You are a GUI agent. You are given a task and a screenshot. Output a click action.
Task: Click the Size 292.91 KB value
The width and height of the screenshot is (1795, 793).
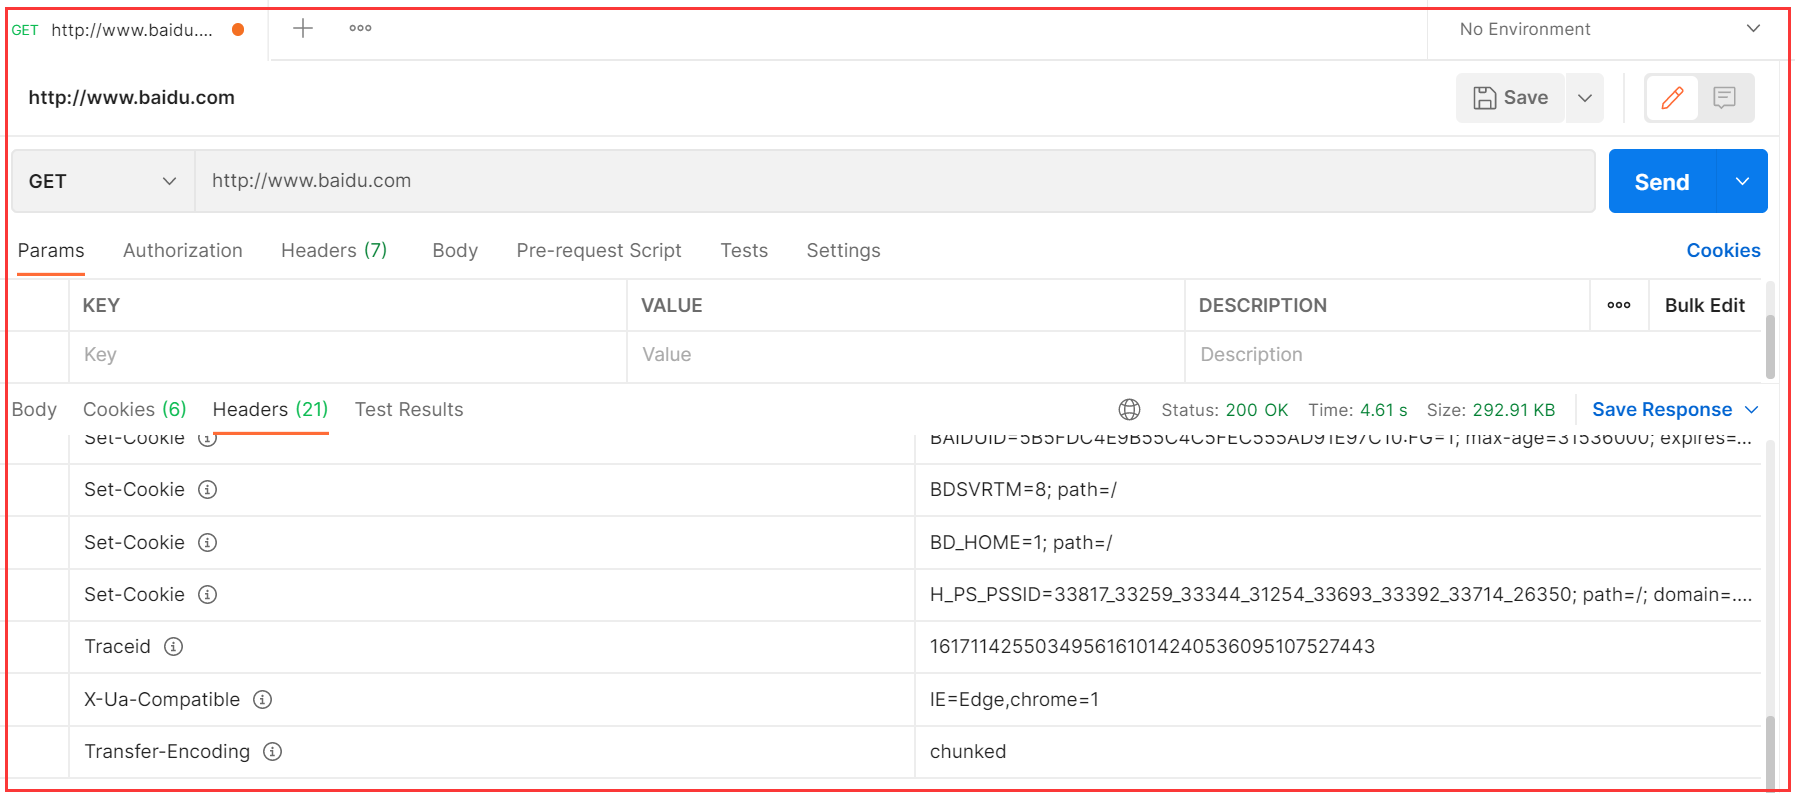click(x=1513, y=410)
